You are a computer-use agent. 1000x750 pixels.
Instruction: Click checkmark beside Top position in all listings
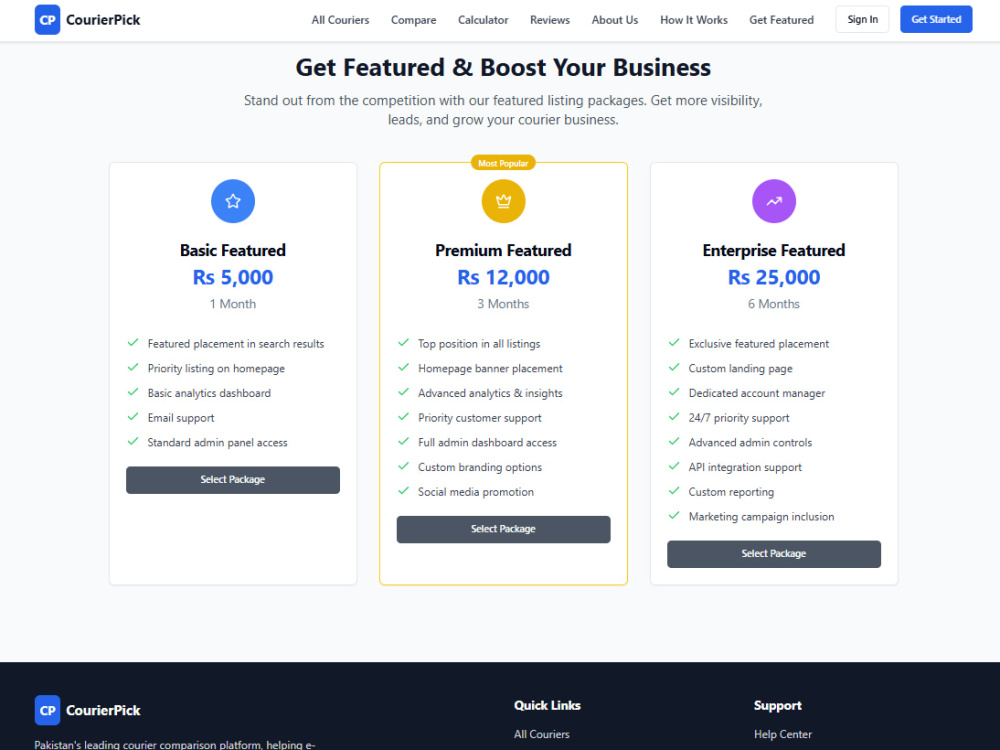(403, 343)
